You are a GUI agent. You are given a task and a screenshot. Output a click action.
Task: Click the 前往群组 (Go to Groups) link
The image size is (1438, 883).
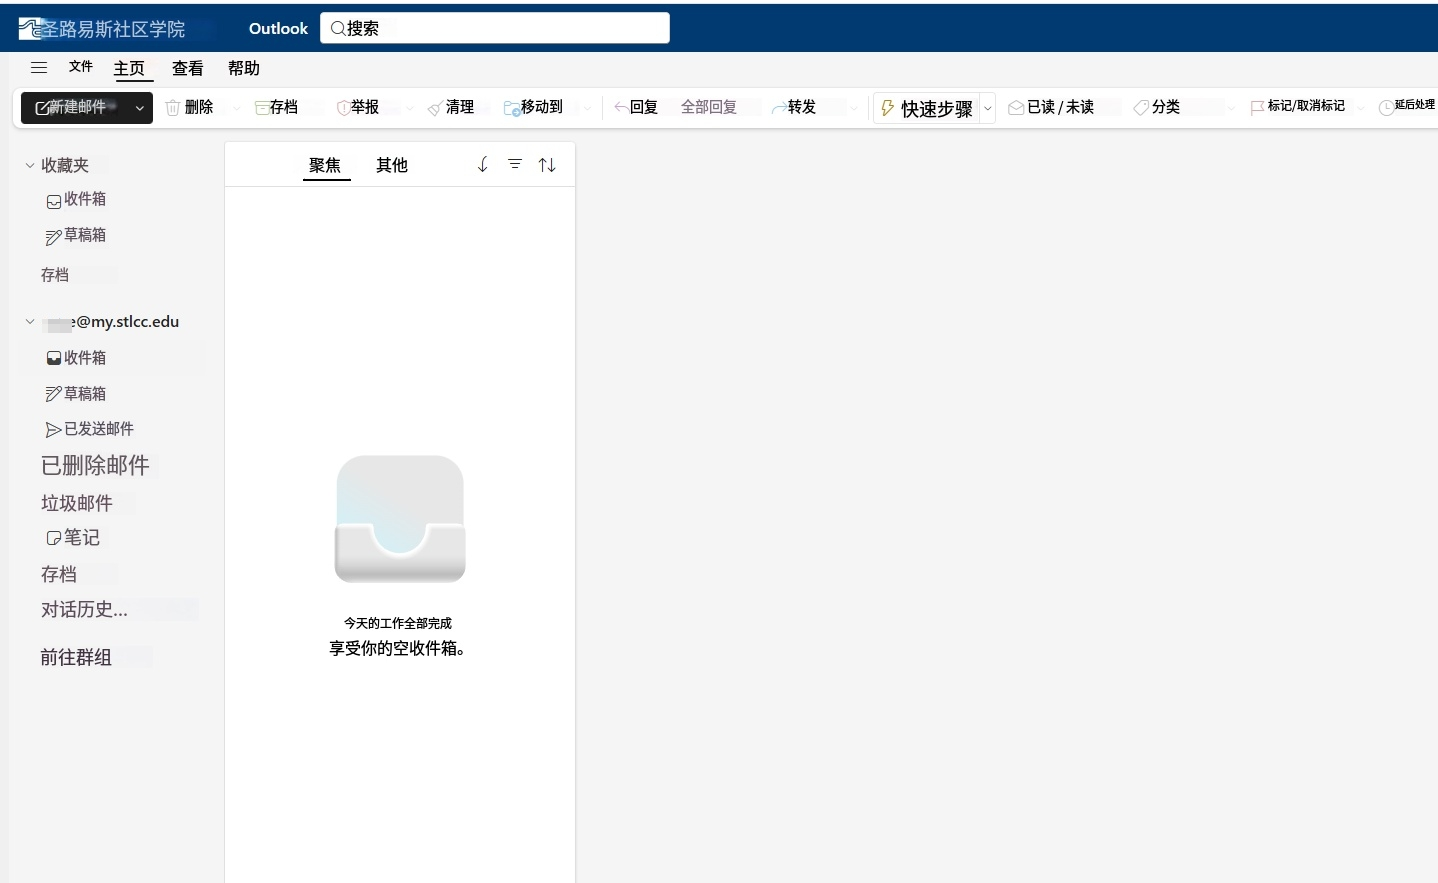[x=76, y=657]
